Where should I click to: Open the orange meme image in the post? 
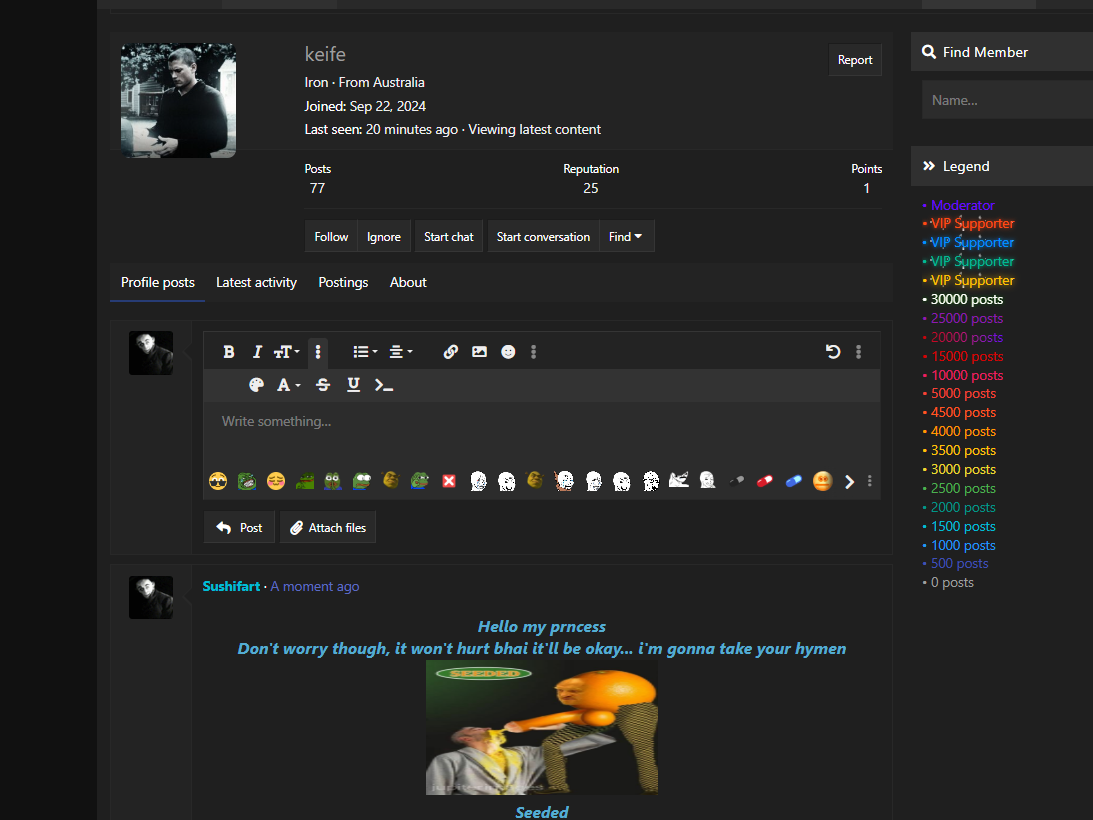pos(542,727)
